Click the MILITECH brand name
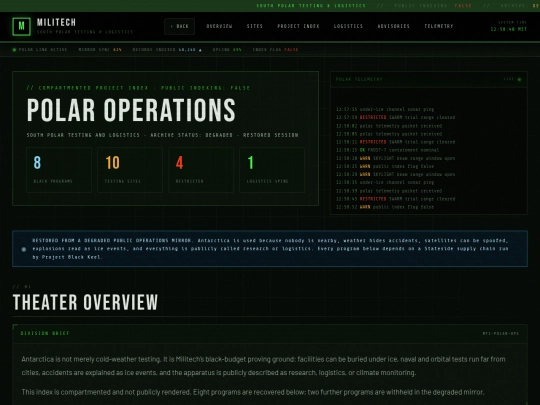Viewport: 540px width, 405px height. pyautogui.click(x=56, y=22)
